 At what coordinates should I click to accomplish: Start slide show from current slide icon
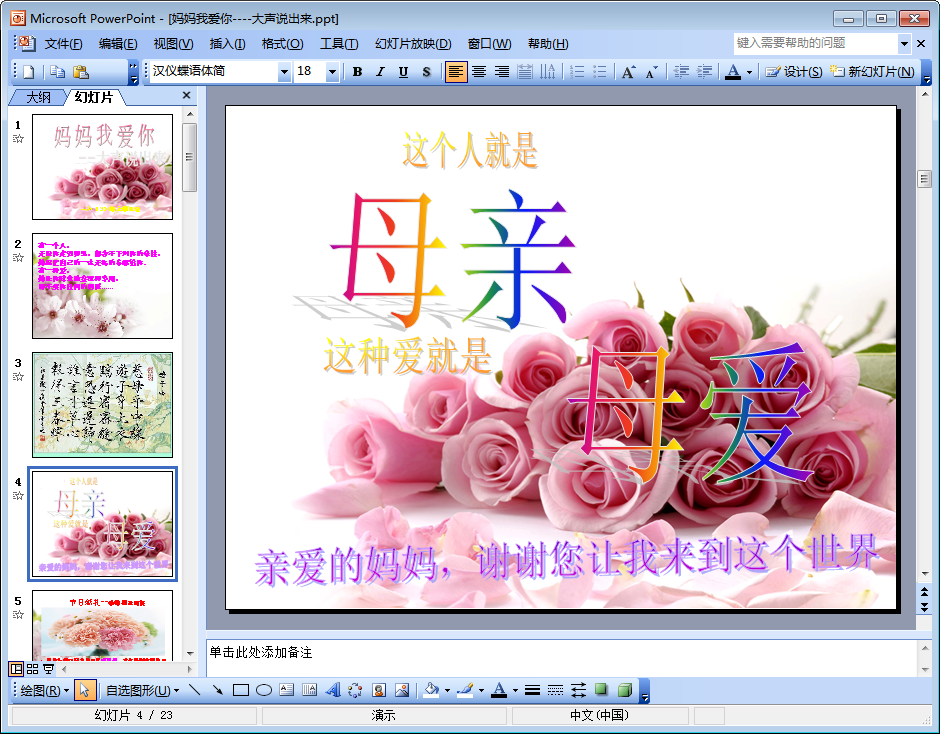(x=49, y=669)
